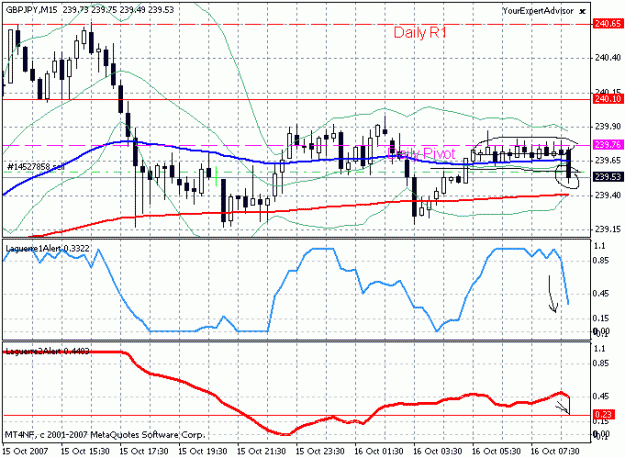Click the 15 Oct 15:30 time label
Screen dimensions: 625x458
85,452
